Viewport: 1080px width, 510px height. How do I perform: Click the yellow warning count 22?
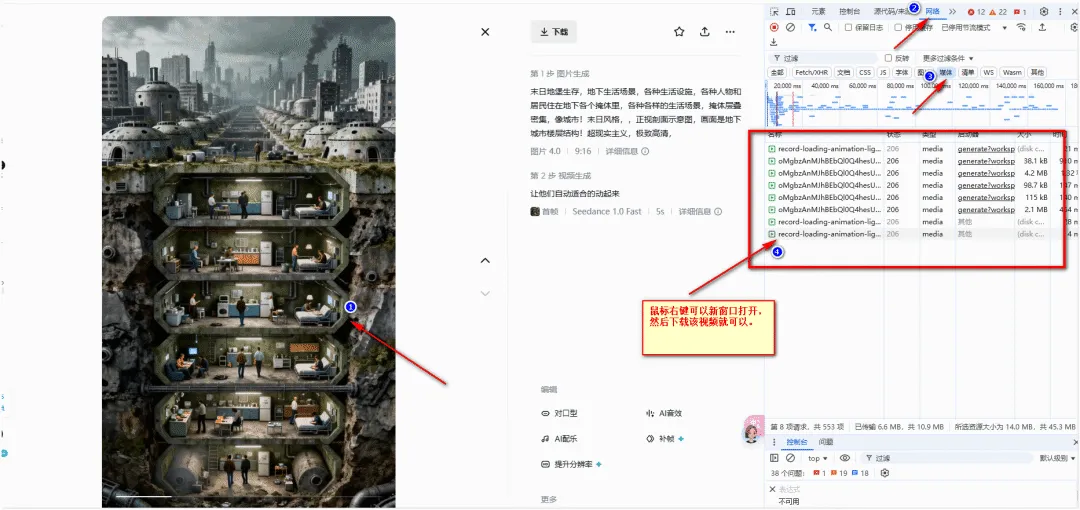click(999, 12)
